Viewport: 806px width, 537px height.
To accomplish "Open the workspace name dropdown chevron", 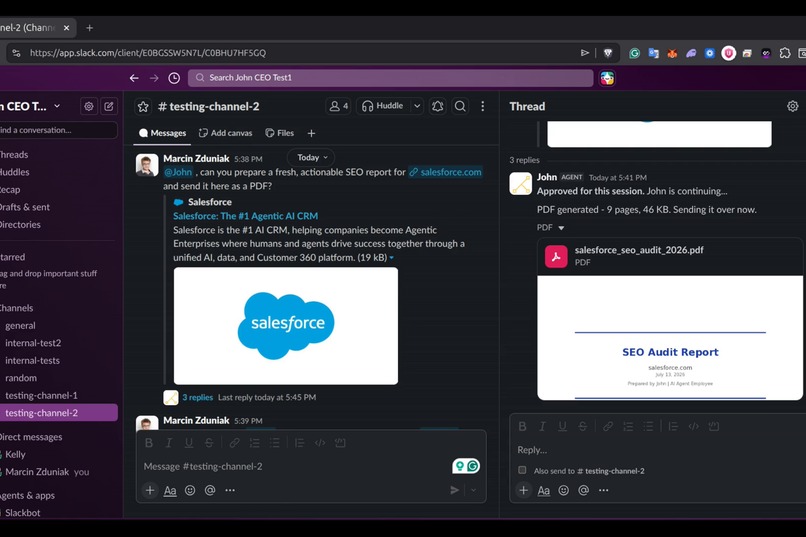I will pos(57,106).
